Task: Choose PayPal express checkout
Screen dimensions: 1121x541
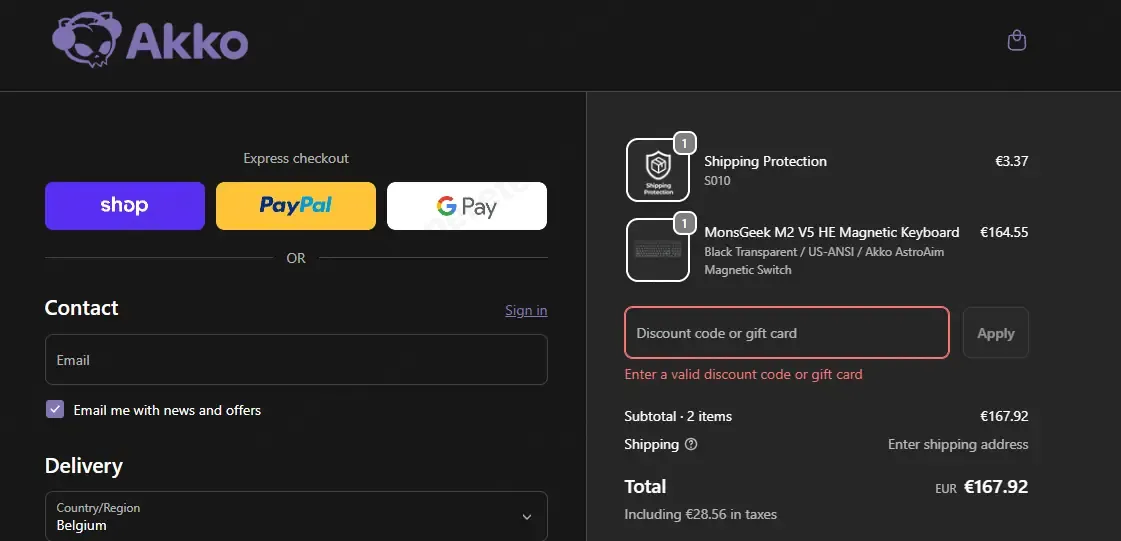Action: 296,206
